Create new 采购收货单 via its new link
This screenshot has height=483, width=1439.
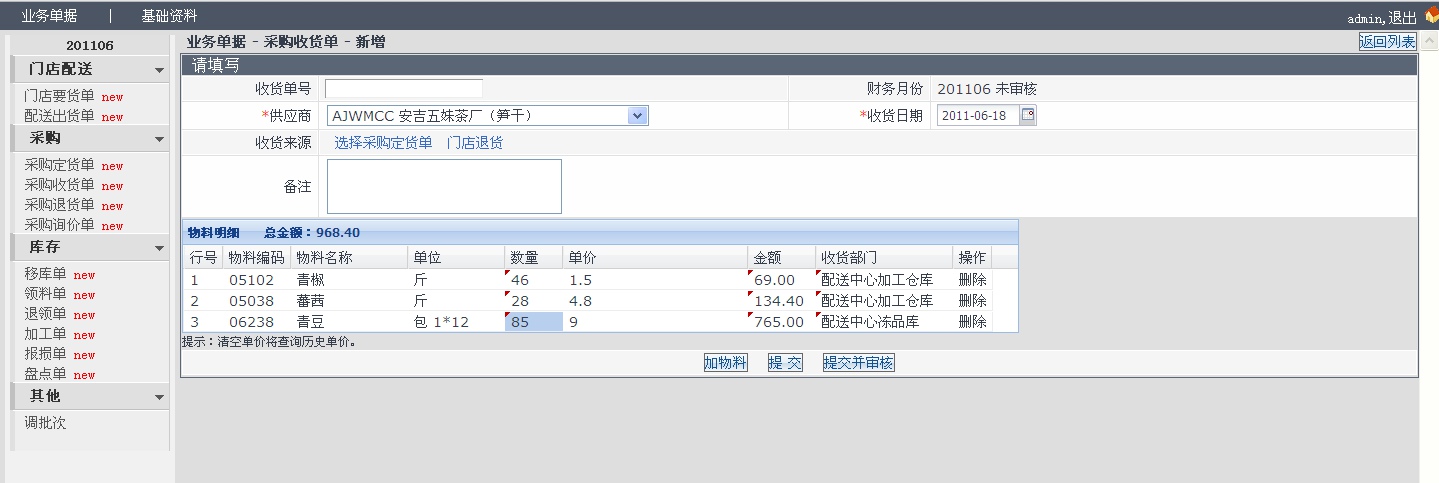pos(112,186)
